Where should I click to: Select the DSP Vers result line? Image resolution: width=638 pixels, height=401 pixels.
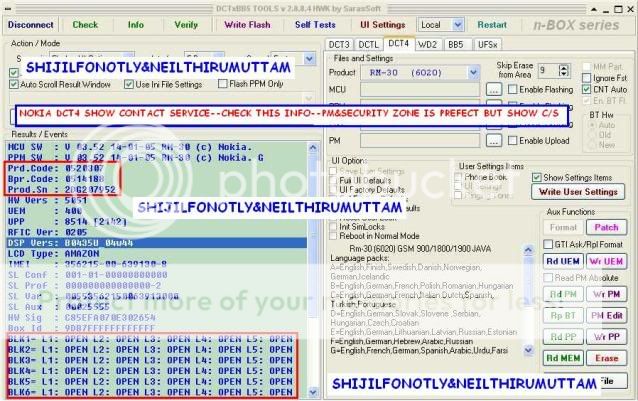tap(157, 243)
